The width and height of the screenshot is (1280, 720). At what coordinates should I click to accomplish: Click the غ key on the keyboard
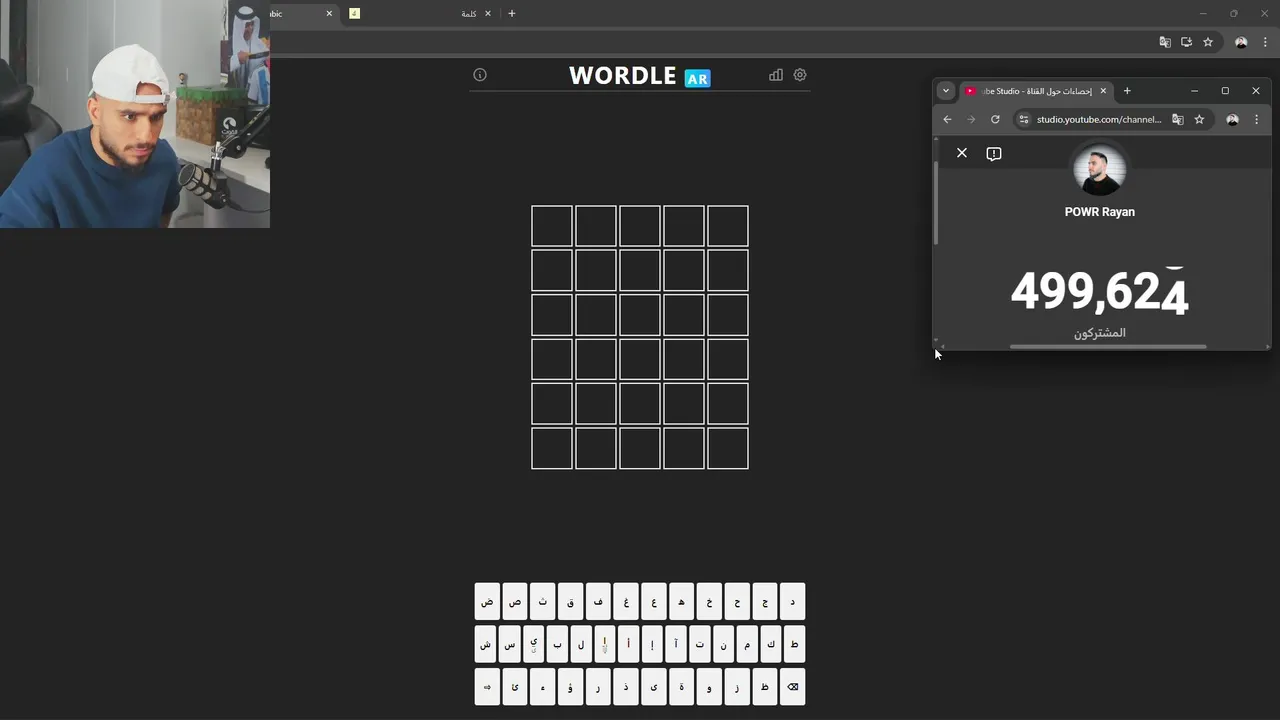click(x=626, y=602)
